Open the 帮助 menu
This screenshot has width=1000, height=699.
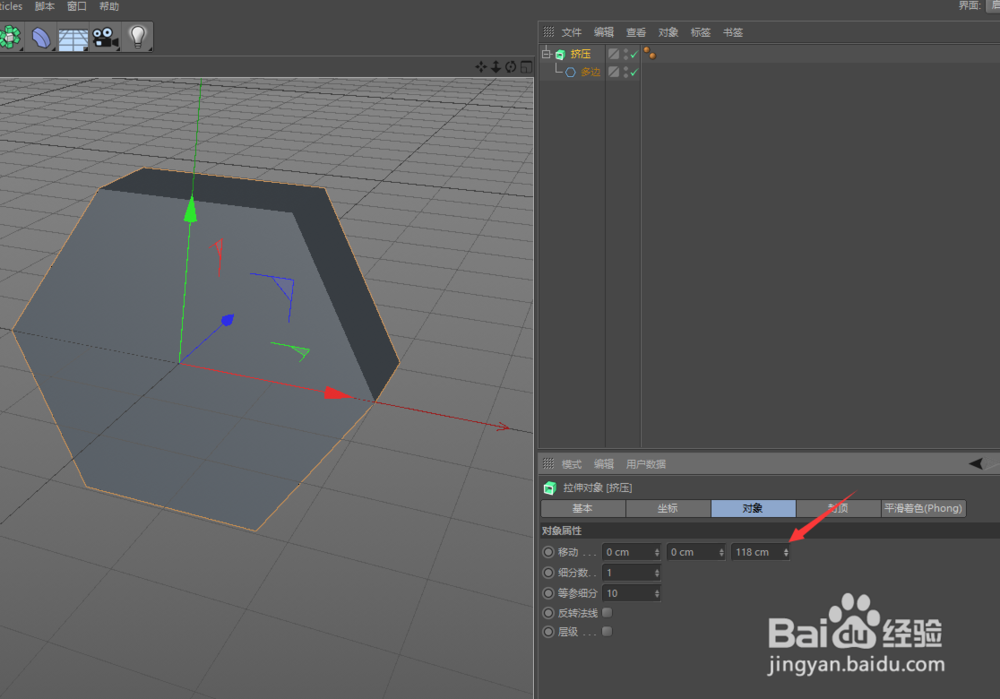(x=109, y=6)
